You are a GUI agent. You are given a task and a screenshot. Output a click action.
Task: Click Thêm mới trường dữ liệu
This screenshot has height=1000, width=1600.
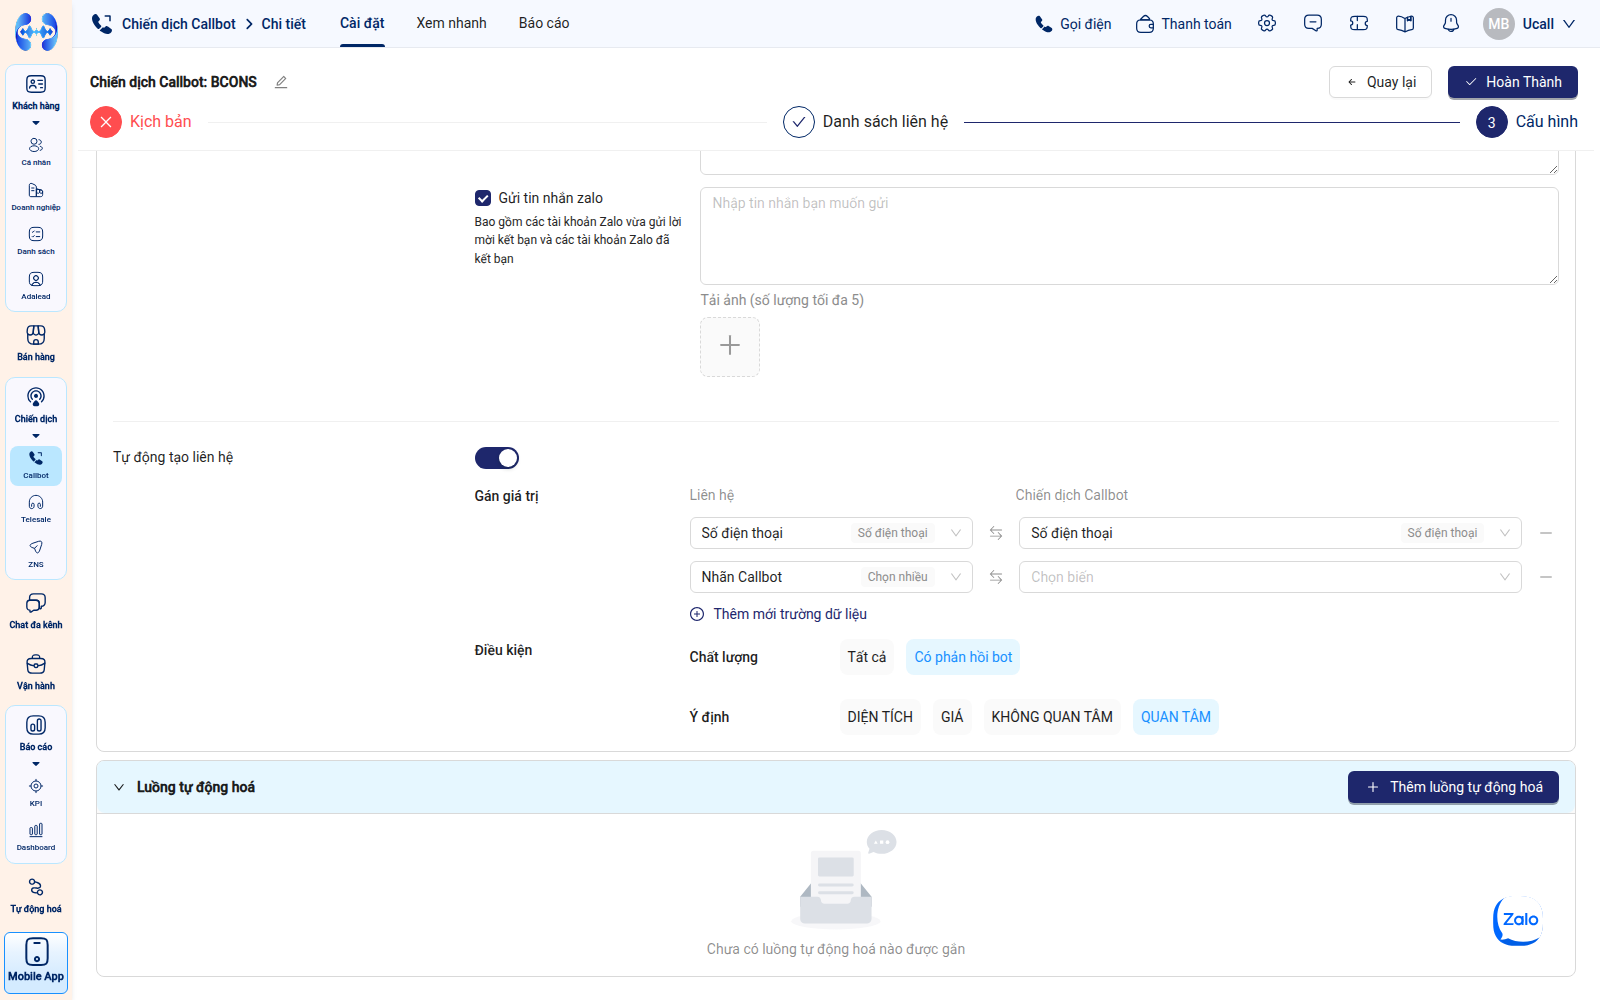(x=779, y=614)
